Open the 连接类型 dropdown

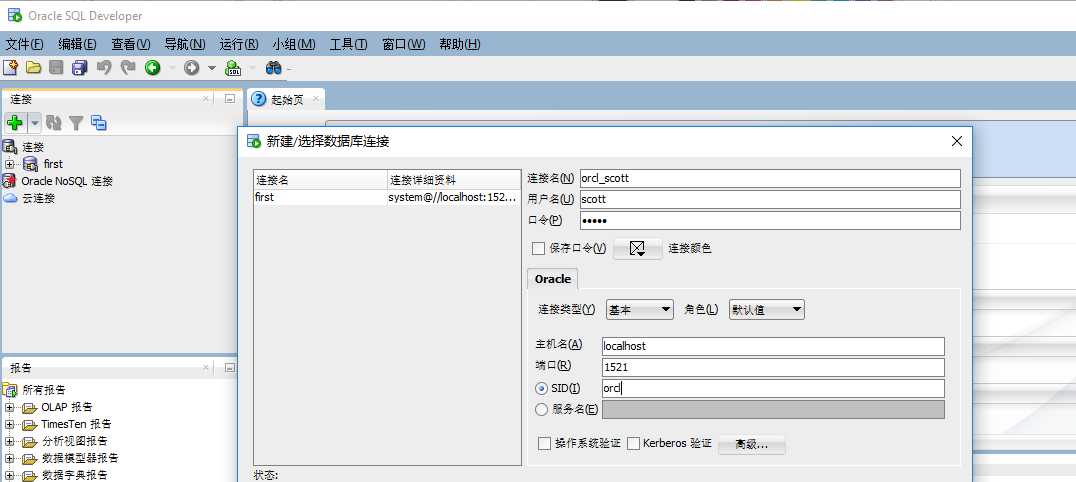[x=640, y=310]
